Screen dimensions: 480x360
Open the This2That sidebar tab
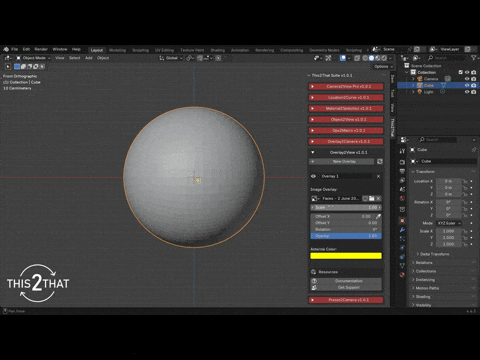coord(393,127)
